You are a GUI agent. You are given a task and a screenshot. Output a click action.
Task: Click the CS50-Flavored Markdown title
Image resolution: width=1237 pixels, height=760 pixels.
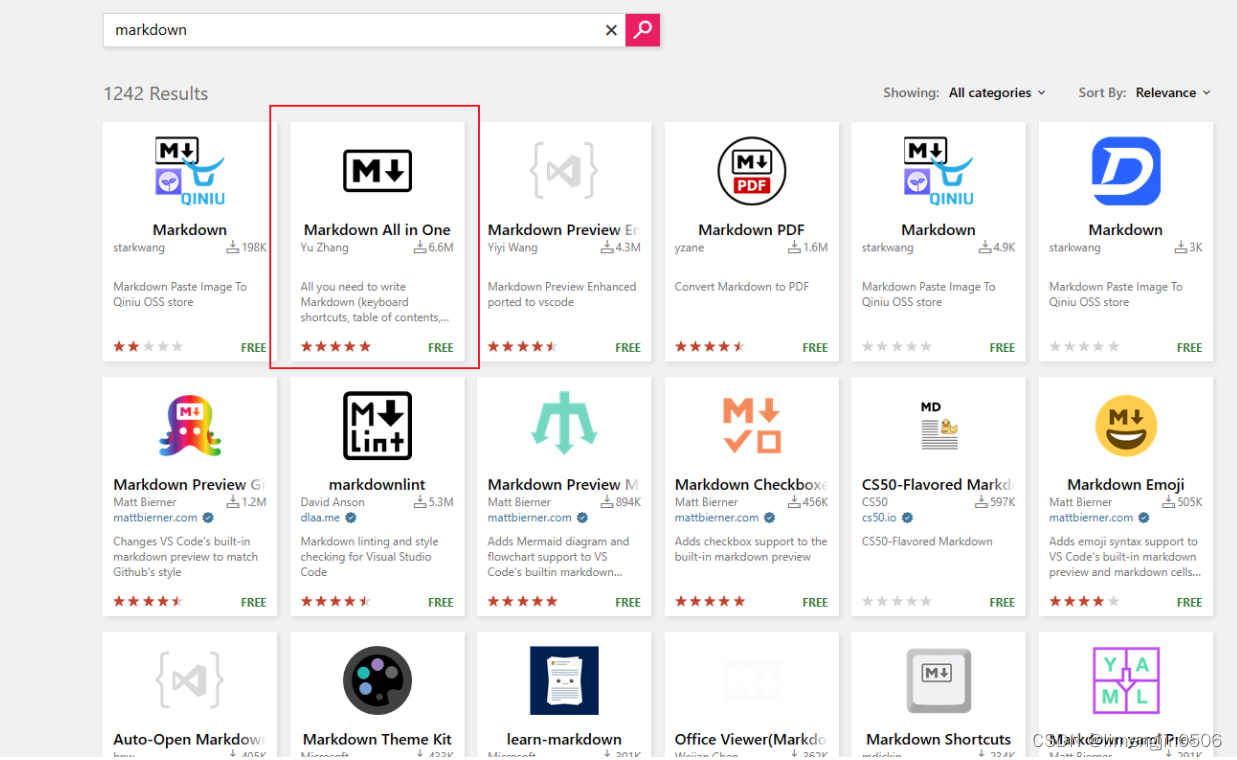pos(938,484)
